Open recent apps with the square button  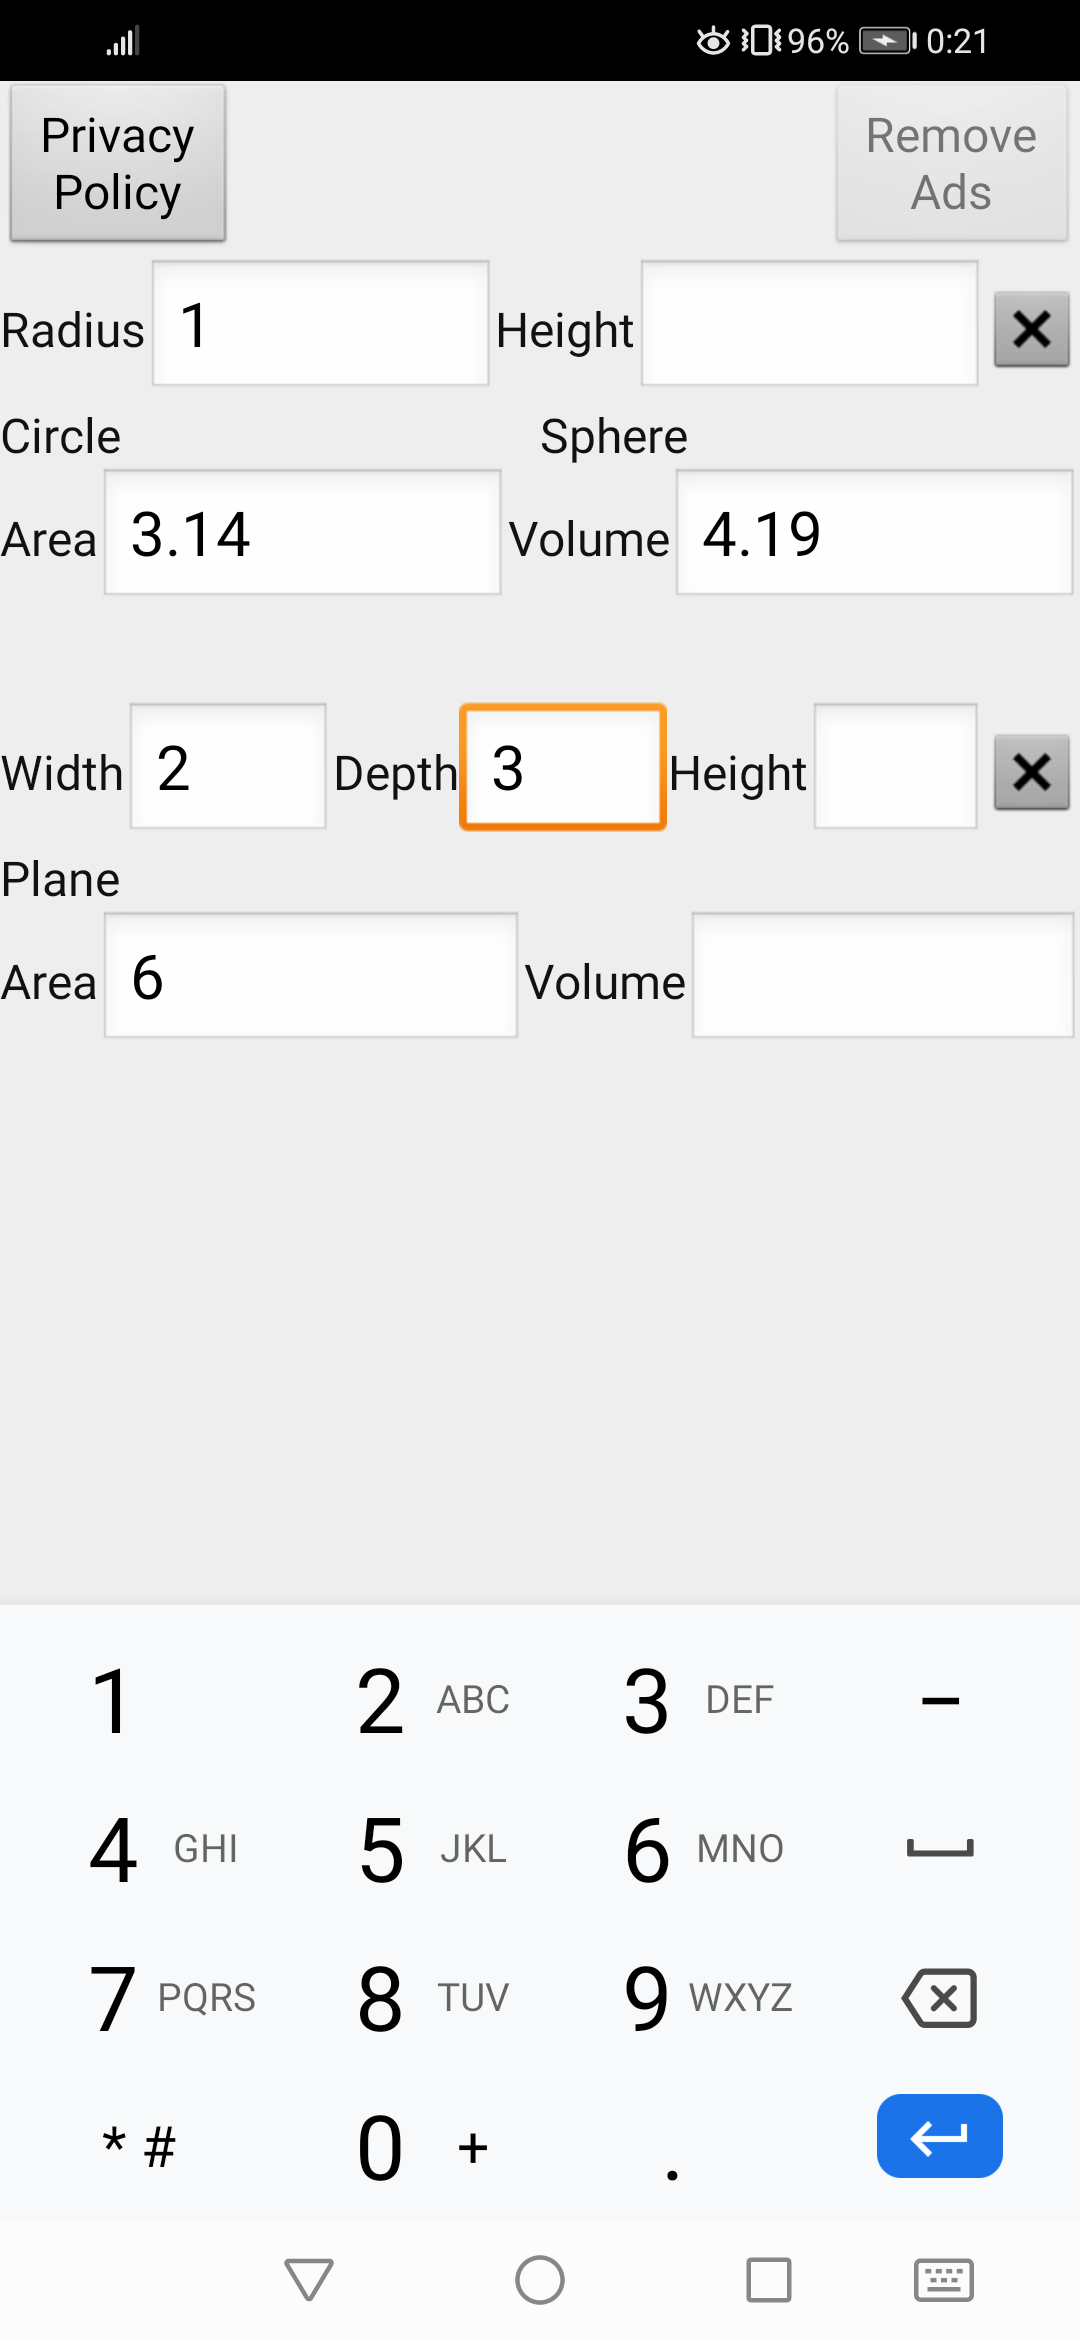pos(769,2280)
